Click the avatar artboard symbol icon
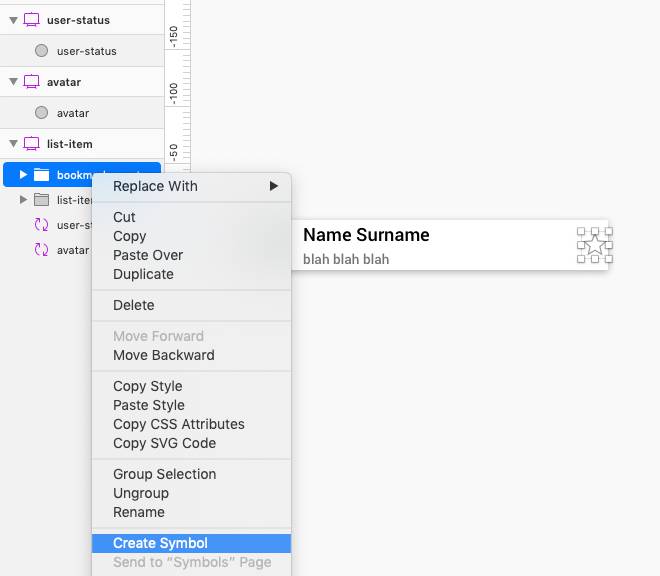The image size is (660, 576). [31, 82]
